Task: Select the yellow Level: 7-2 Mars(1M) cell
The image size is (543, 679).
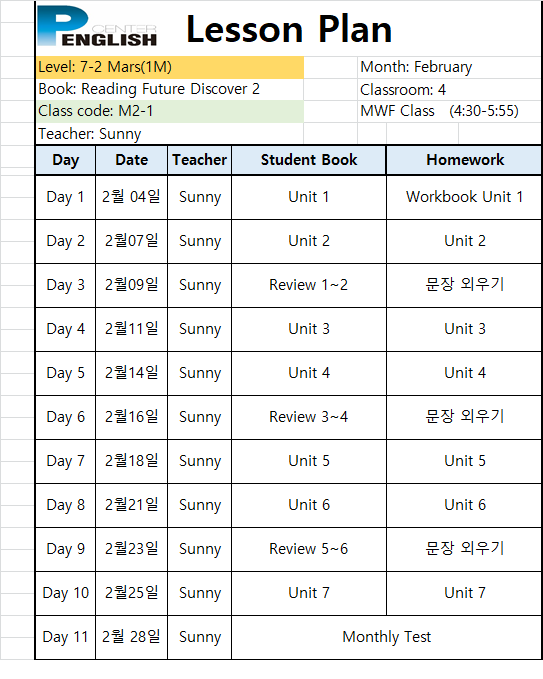Action: tap(170, 67)
